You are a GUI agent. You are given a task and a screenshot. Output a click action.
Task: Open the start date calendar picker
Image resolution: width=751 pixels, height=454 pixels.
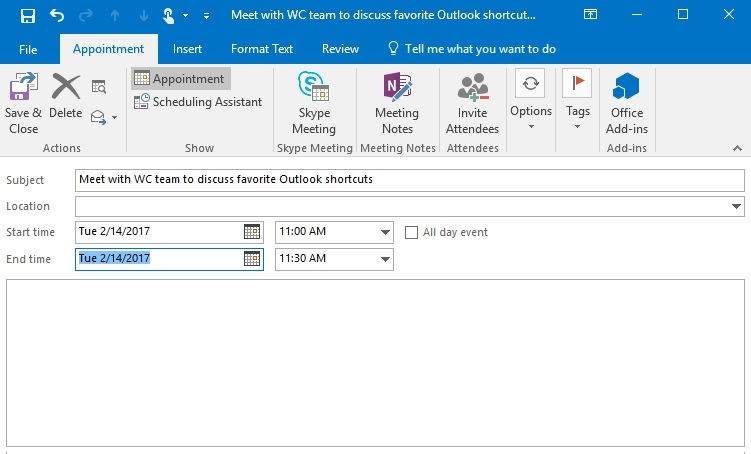[252, 232]
